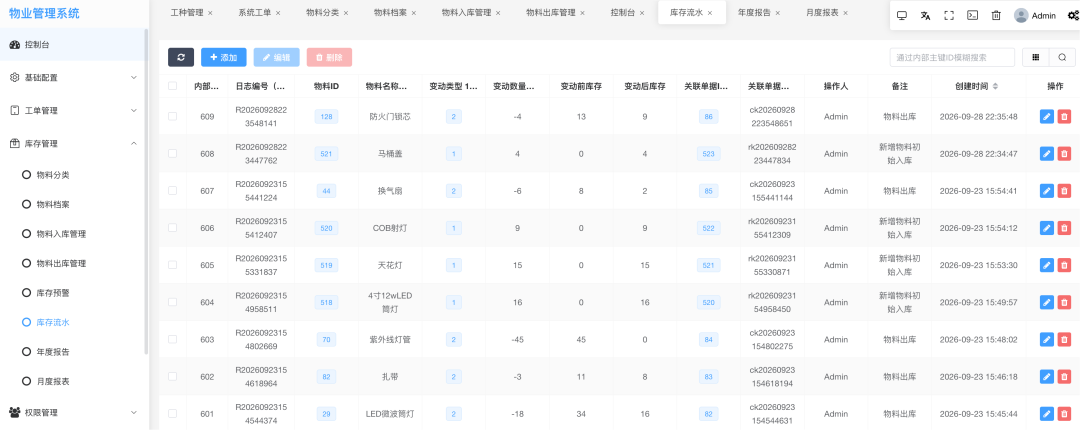Close the 库存流水 tab
The height and width of the screenshot is (430, 1080).
(709, 13)
